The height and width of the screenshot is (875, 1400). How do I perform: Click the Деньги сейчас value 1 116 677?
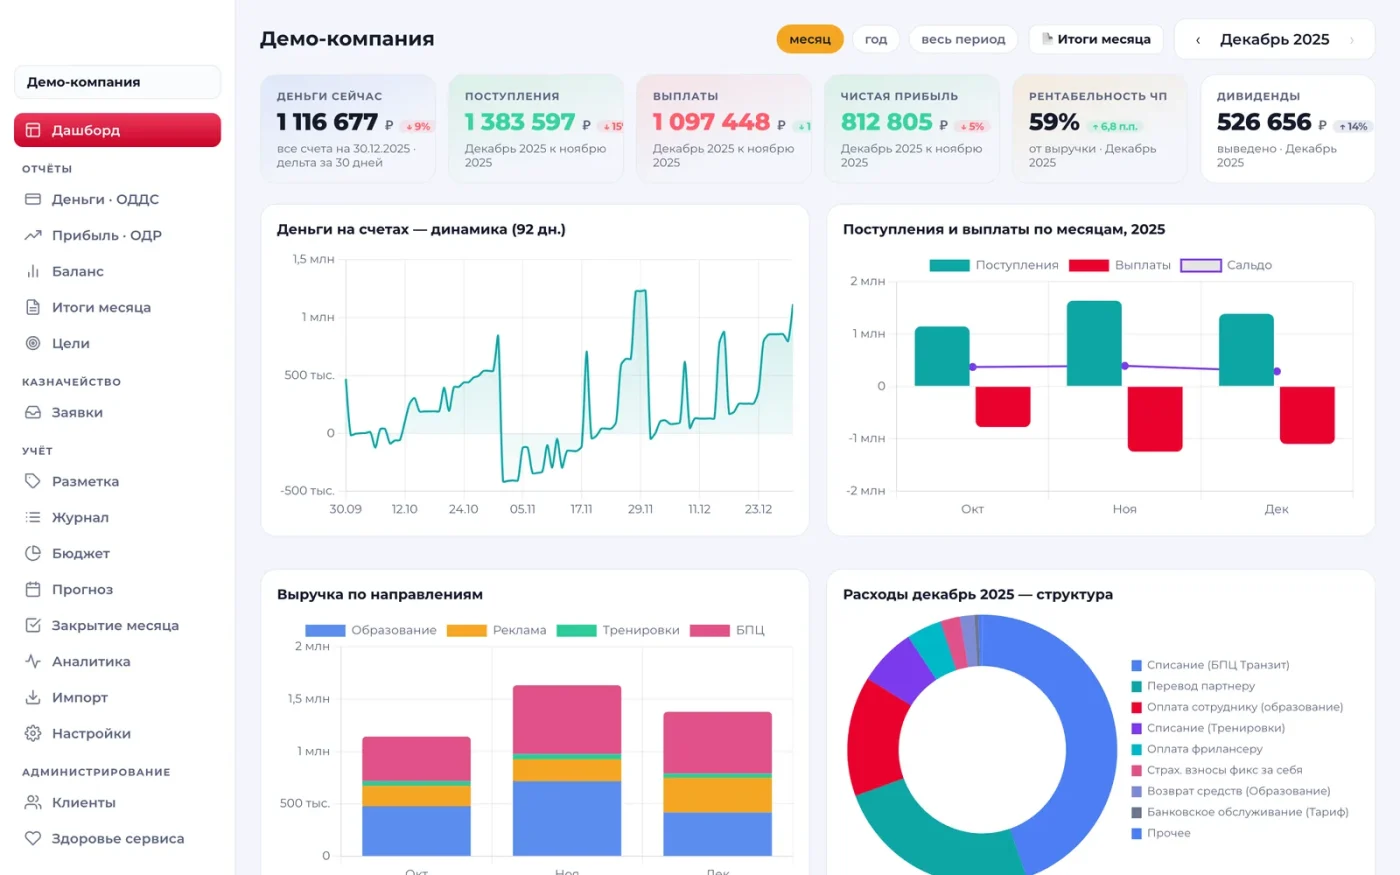327,122
